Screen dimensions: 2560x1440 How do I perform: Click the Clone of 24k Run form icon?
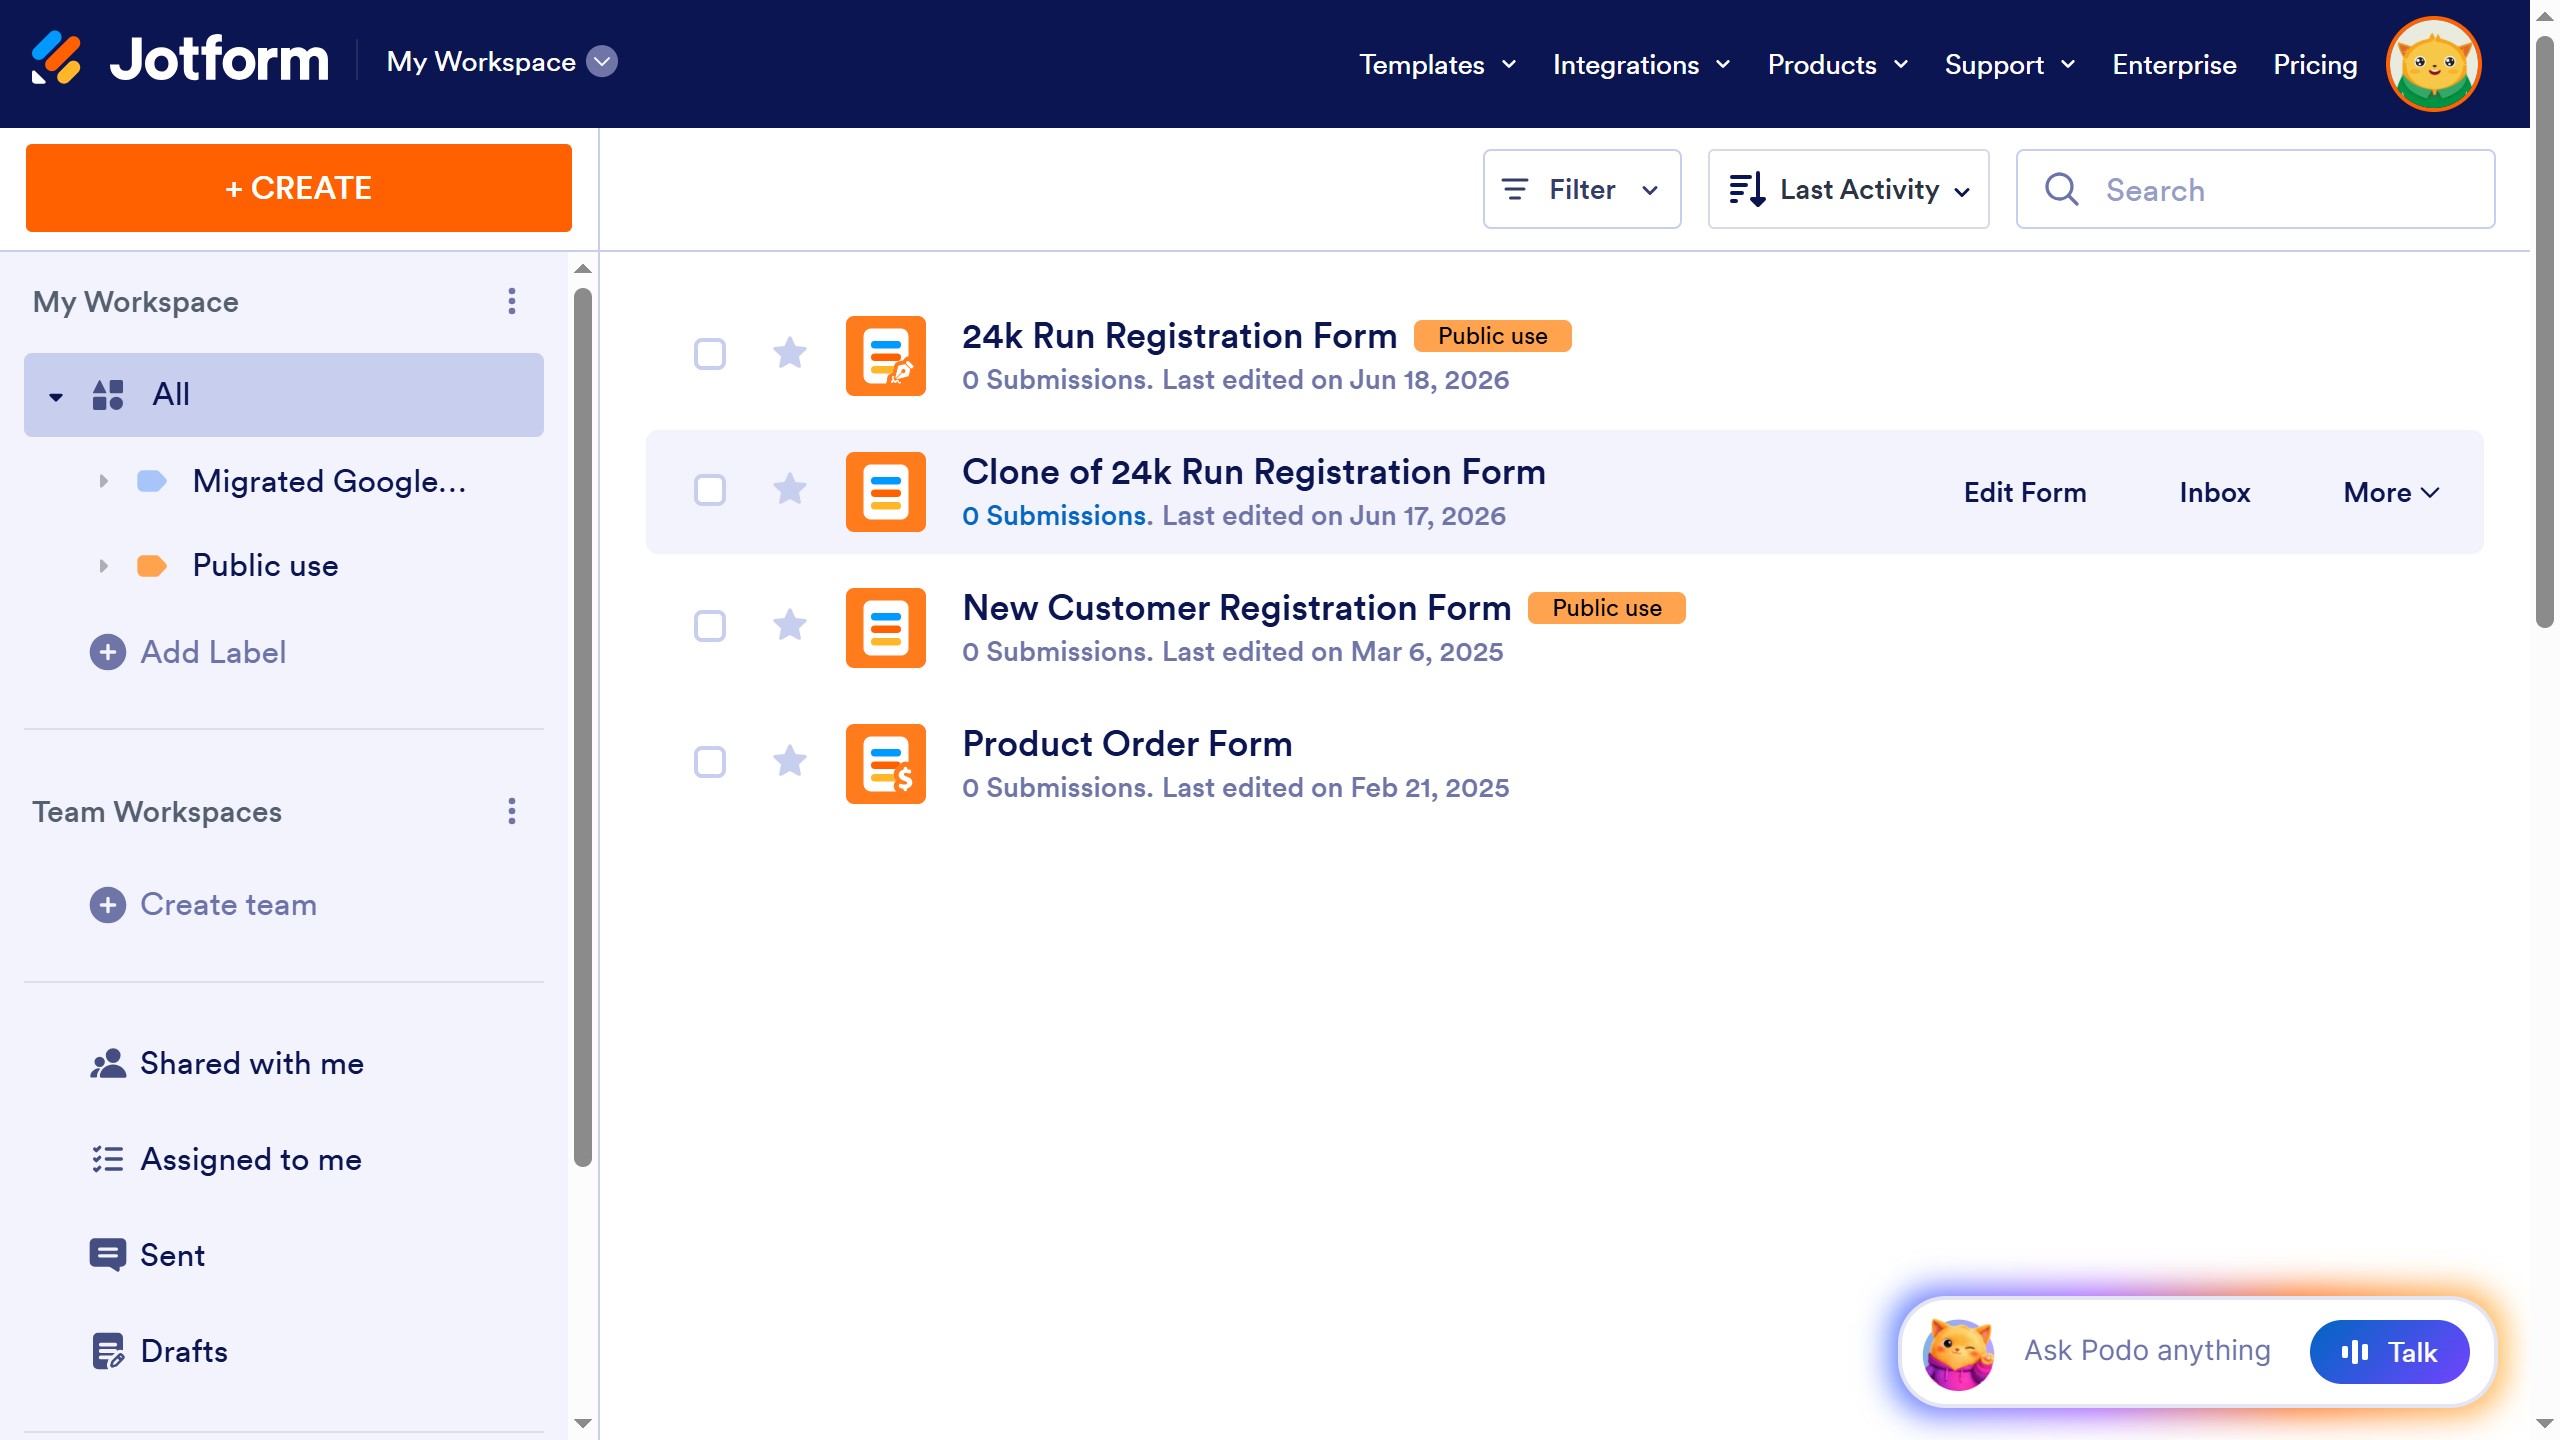coord(886,492)
